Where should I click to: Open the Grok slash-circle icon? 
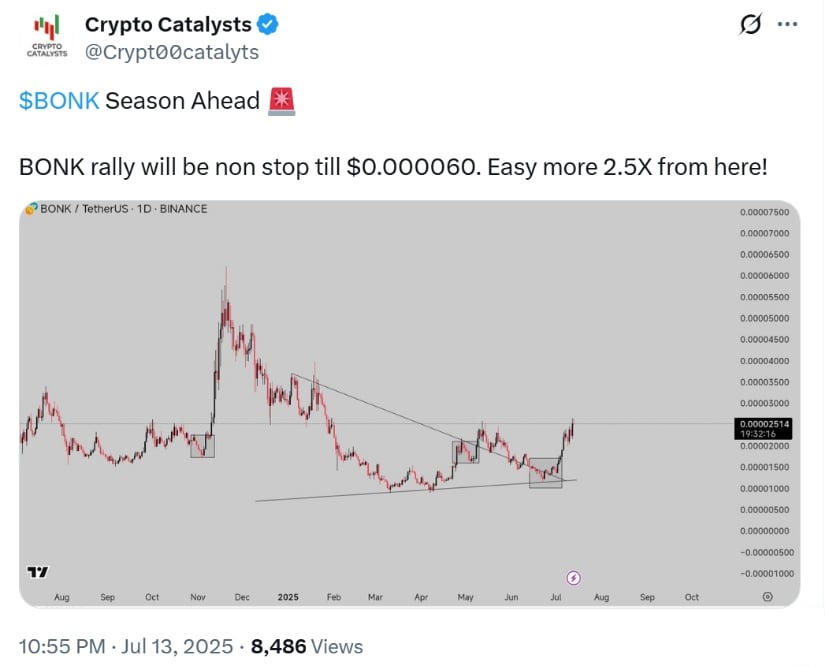(x=750, y=24)
